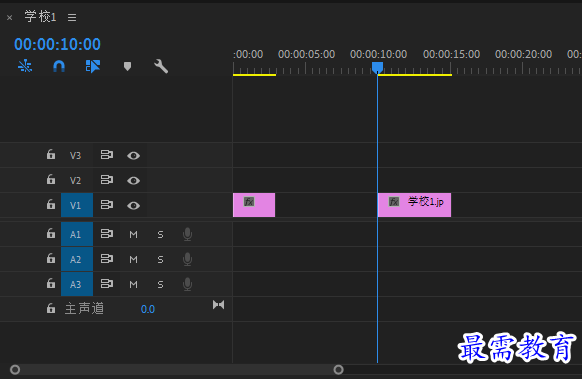582x379 pixels.
Task: Open timeline display settings wrench
Action: coord(161,66)
